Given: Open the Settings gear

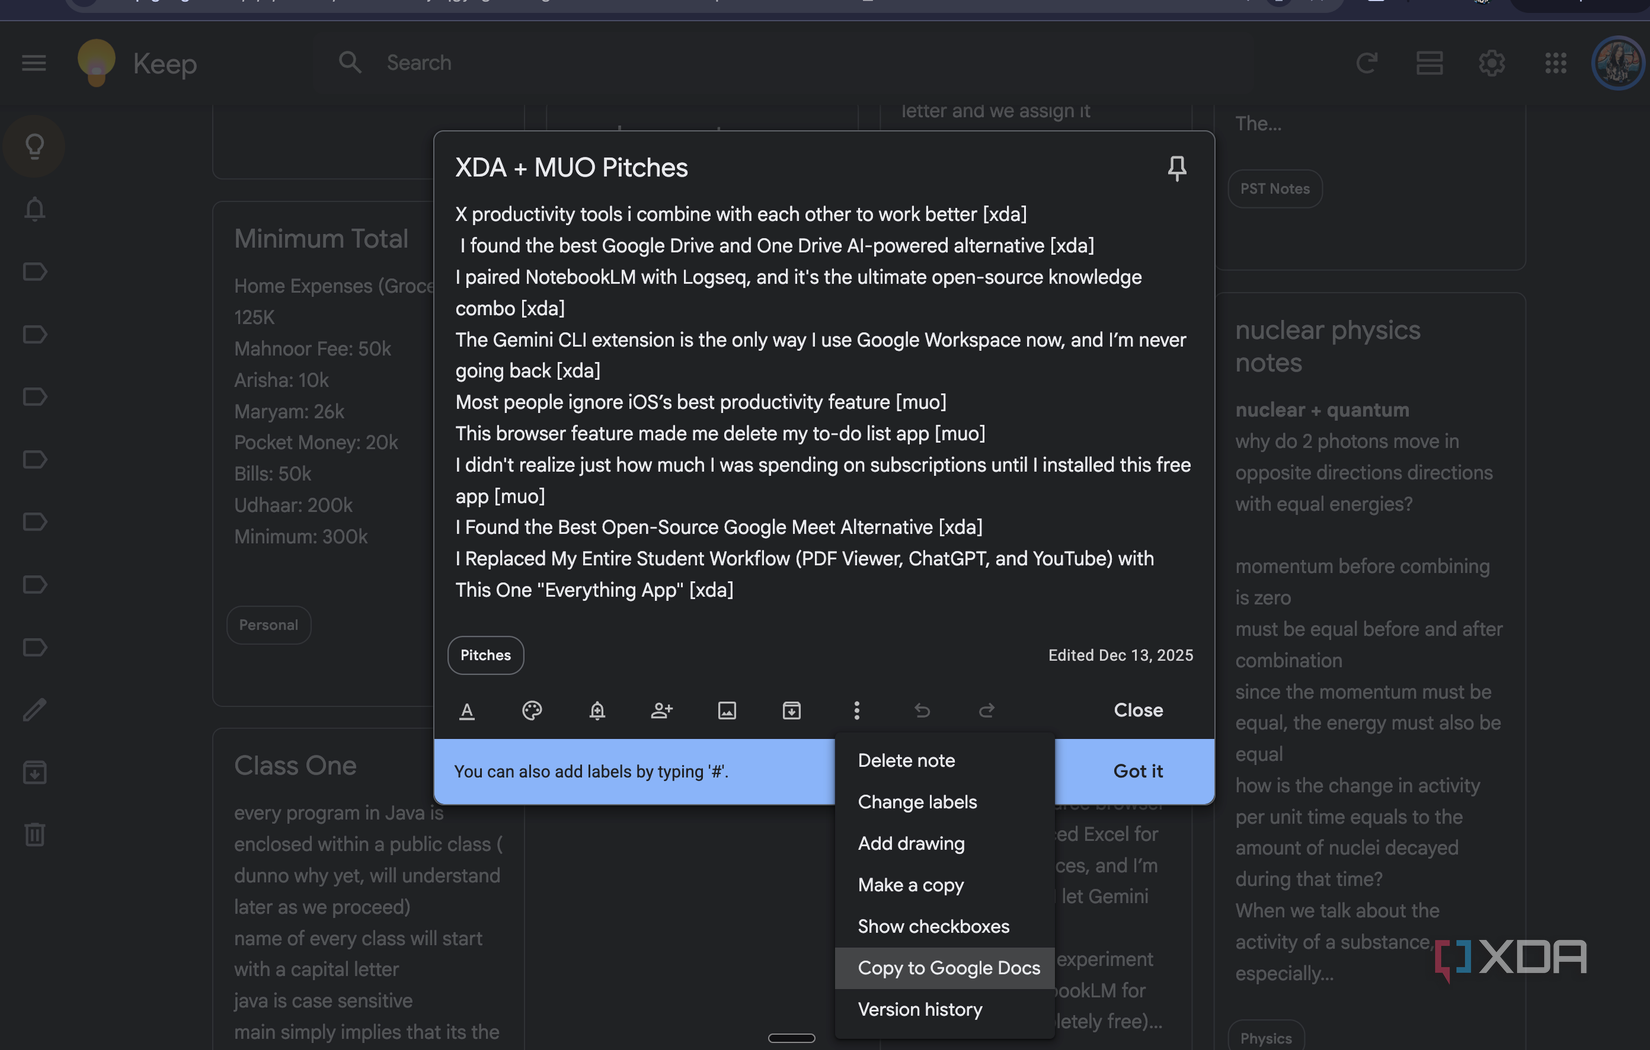Looking at the screenshot, I should click(1491, 63).
